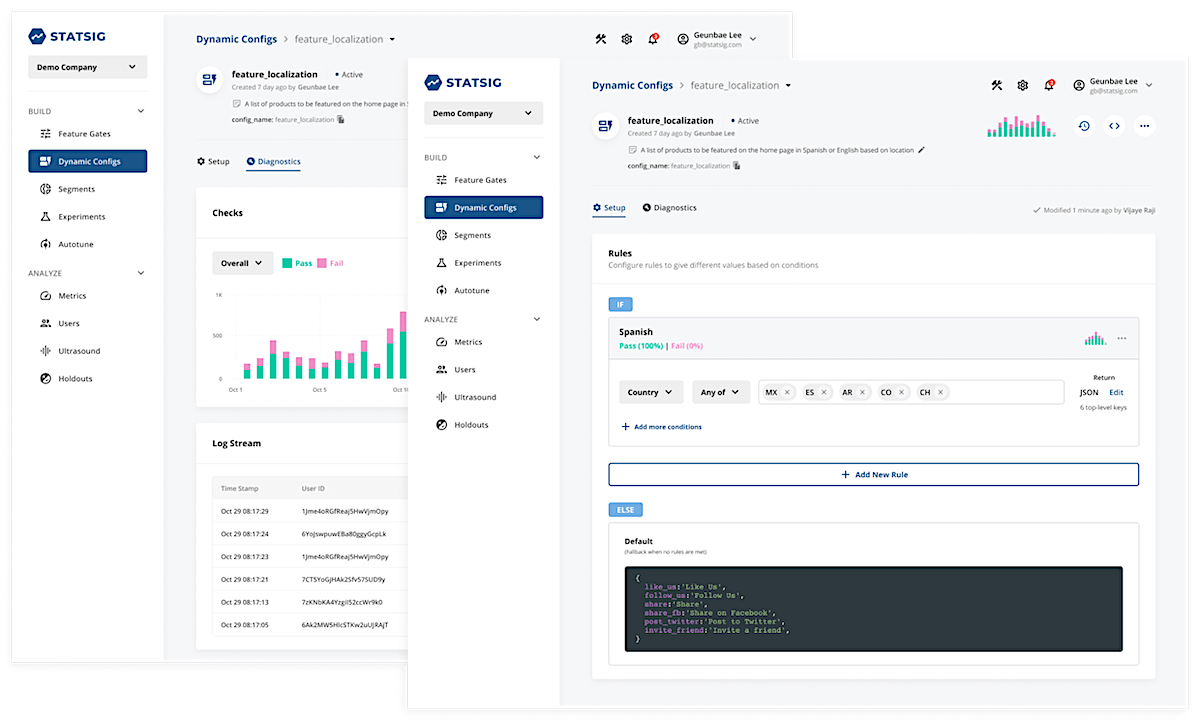Image resolution: width=1200 pixels, height=720 pixels.
Task: Go to the Dynamic Configs breadcrumb in the front window
Action: (x=632, y=85)
